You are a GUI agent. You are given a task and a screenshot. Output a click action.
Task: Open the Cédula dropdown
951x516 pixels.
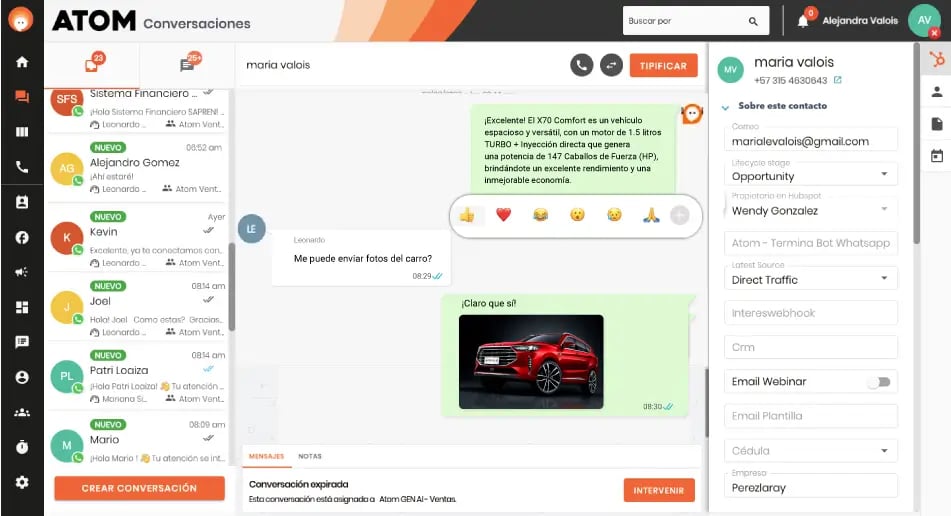click(x=810, y=451)
